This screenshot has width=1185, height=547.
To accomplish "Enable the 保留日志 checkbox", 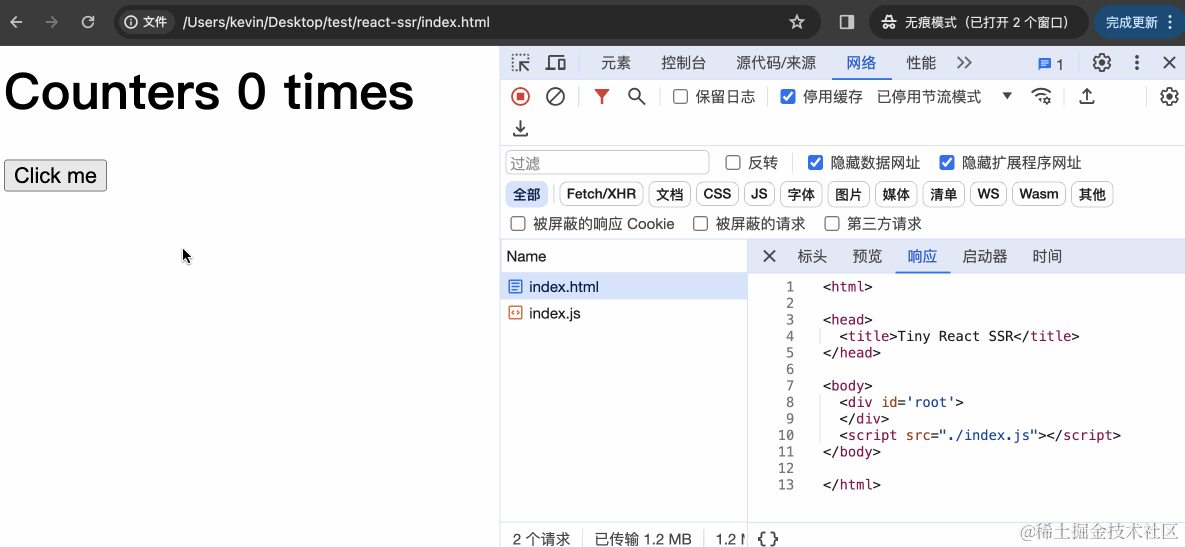I will click(680, 97).
